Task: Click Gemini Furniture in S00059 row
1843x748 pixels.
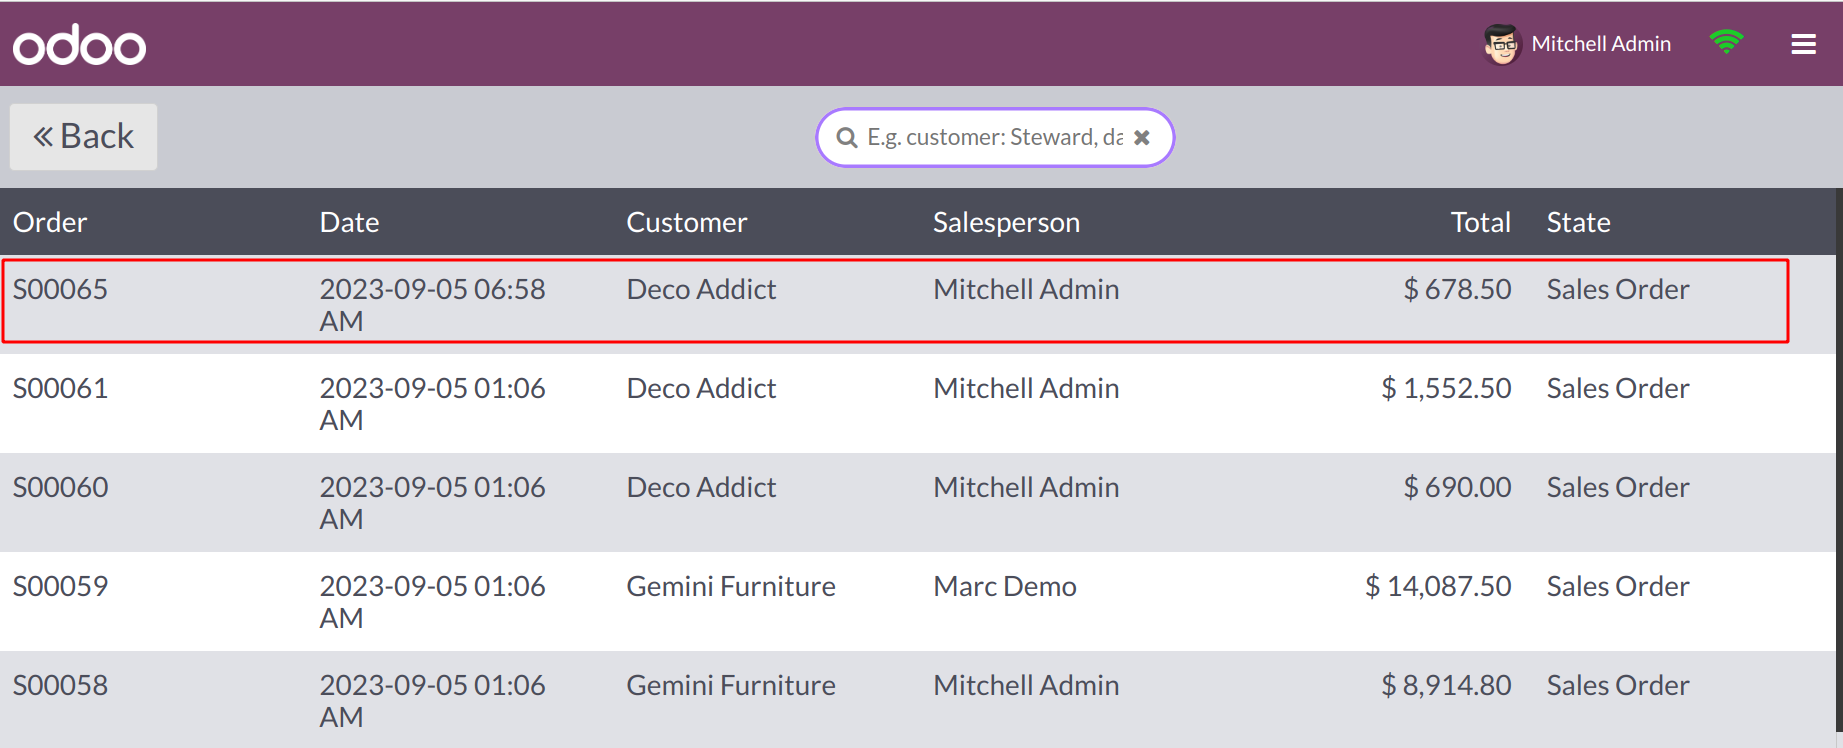Action: [x=731, y=586]
